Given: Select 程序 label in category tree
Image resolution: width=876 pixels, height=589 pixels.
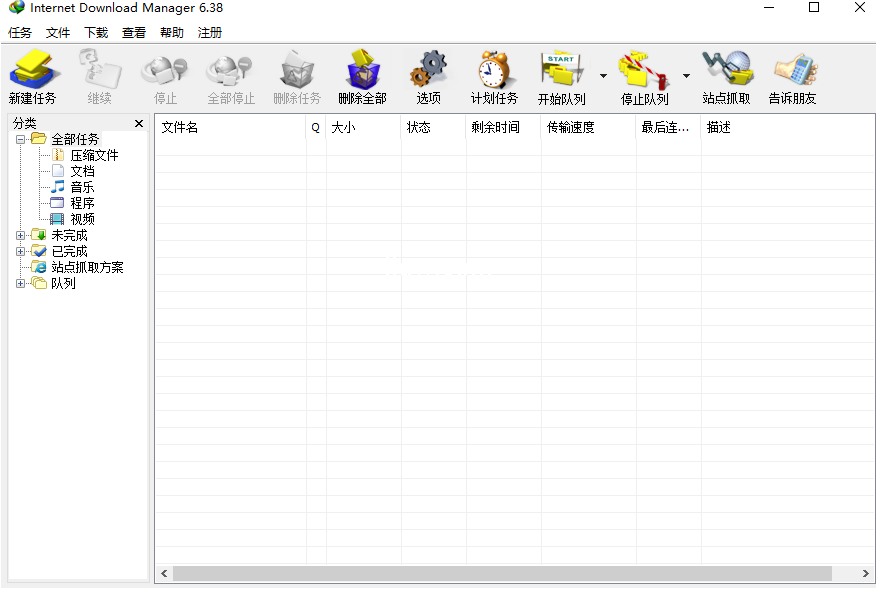Looking at the screenshot, I should 83,203.
